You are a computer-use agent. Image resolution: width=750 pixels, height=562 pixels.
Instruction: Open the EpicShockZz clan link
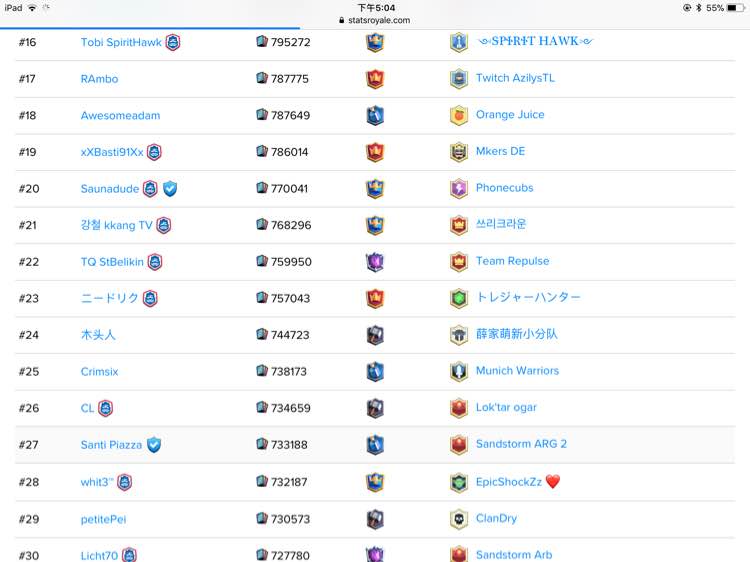click(508, 482)
